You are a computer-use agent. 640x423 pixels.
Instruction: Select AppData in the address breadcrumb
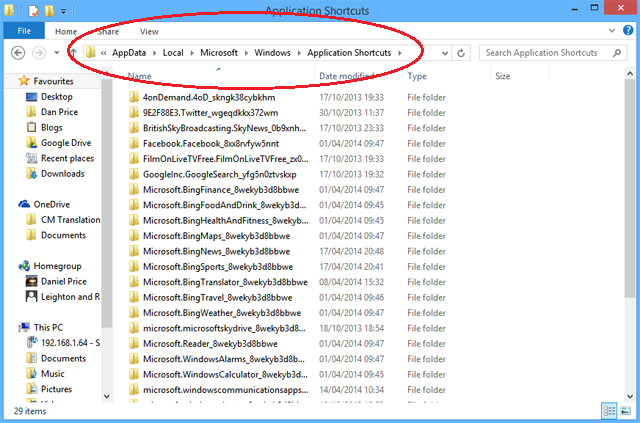[129, 53]
